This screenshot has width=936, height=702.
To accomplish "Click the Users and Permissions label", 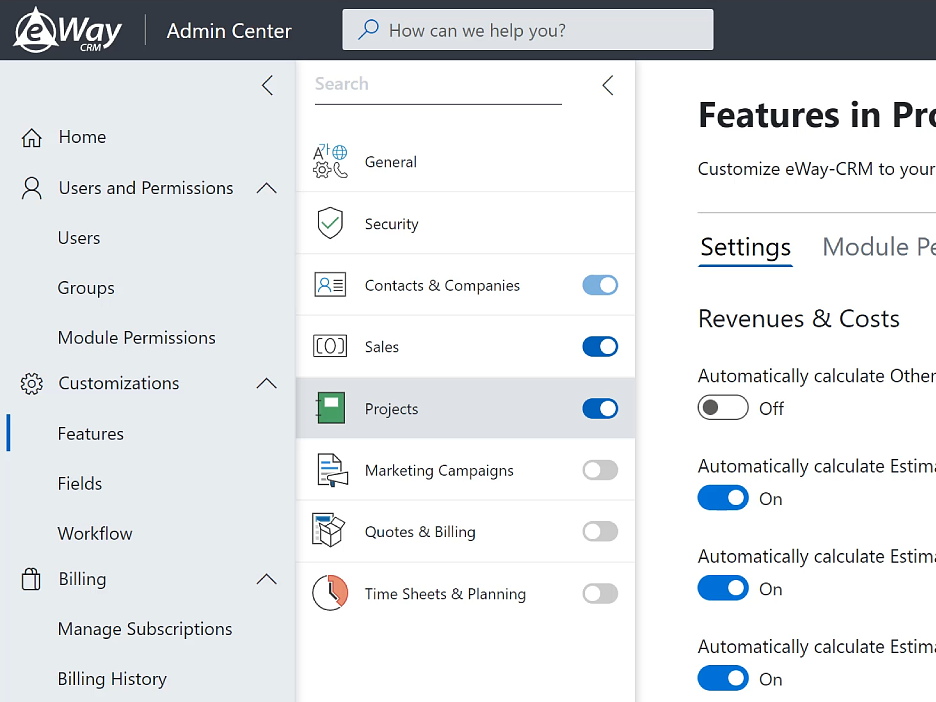I will [146, 188].
